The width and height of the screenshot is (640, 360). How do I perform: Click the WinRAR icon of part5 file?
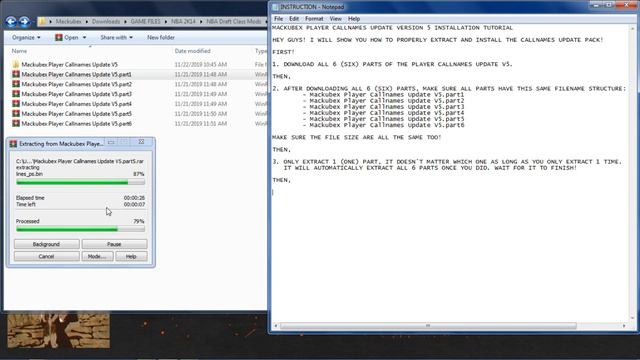[x=16, y=113]
